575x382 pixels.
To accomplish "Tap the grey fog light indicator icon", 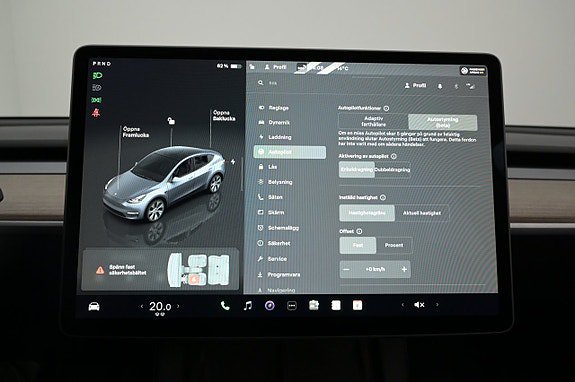I will coord(96,88).
